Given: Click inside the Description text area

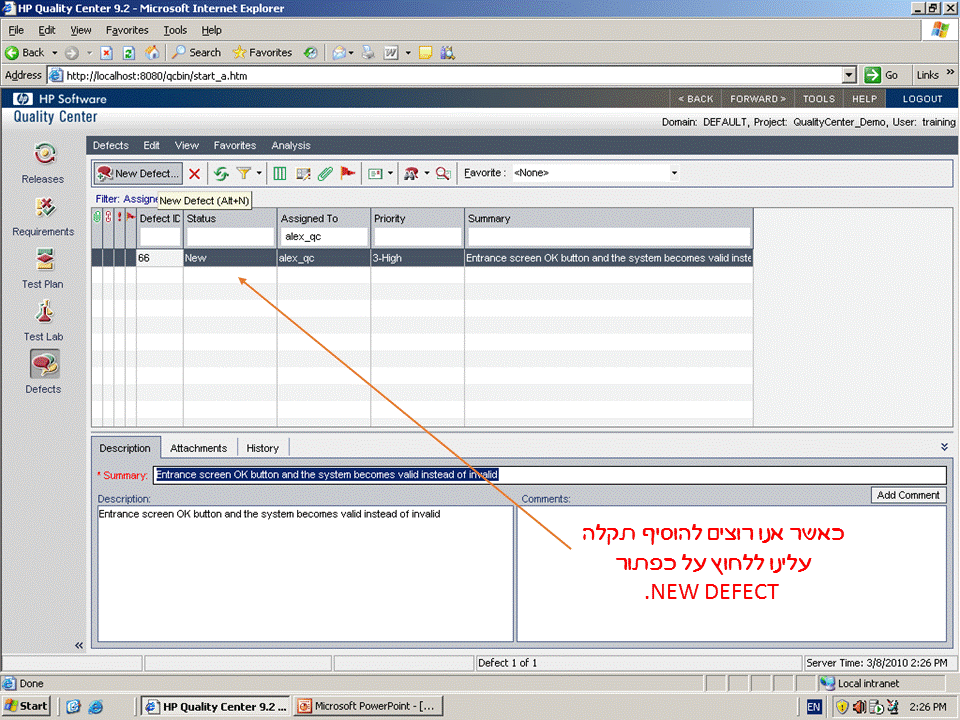Looking at the screenshot, I should [x=305, y=574].
